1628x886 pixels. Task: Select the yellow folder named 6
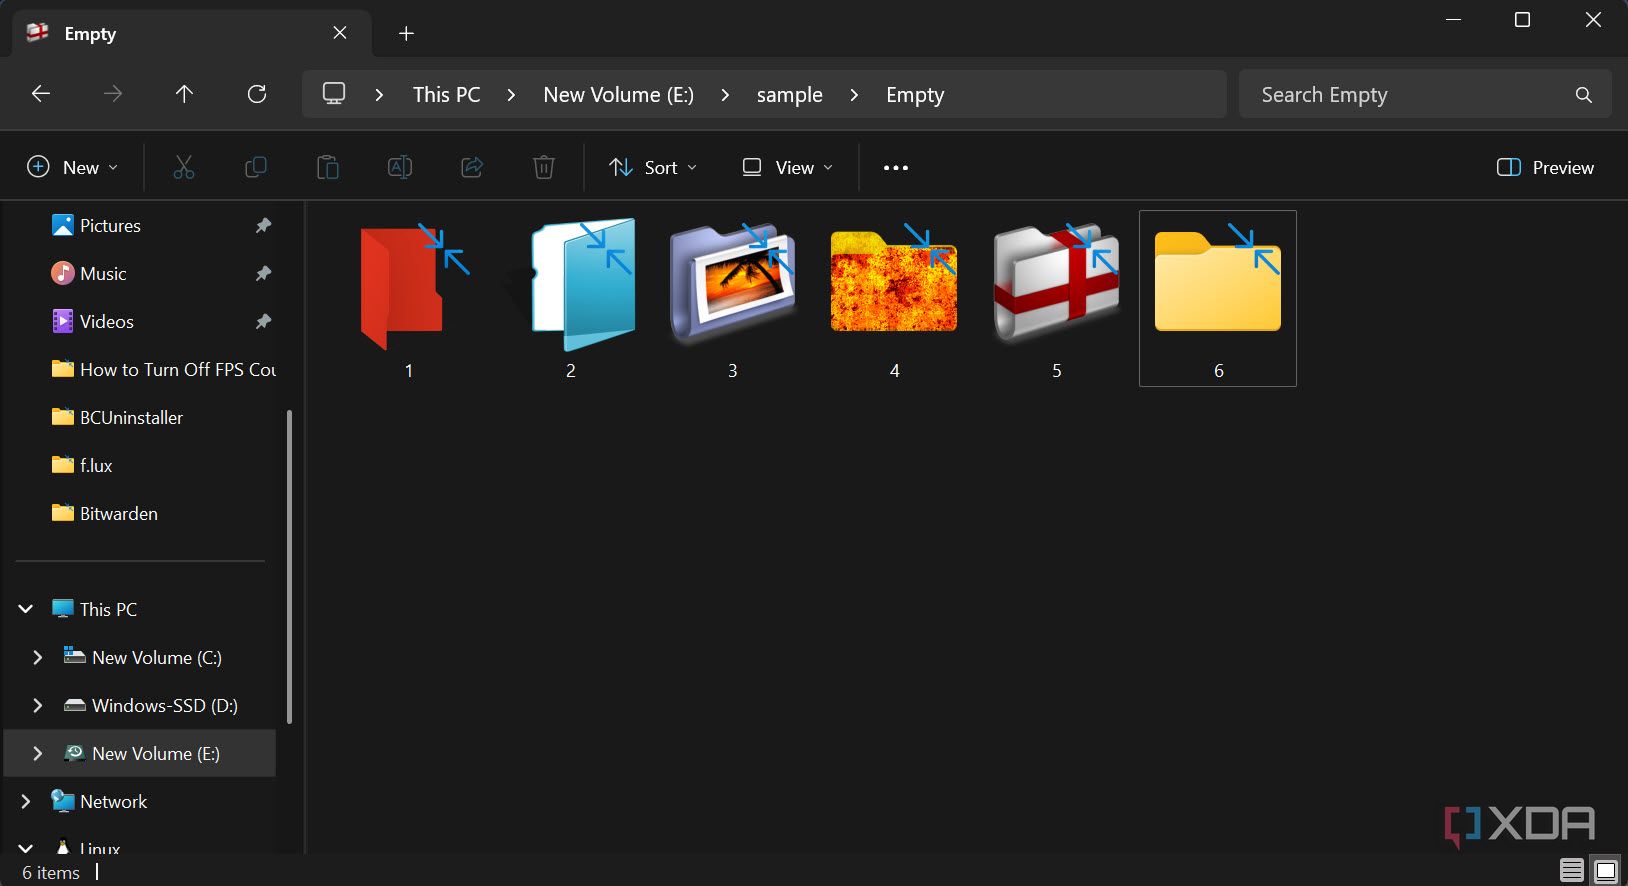pos(1218,298)
